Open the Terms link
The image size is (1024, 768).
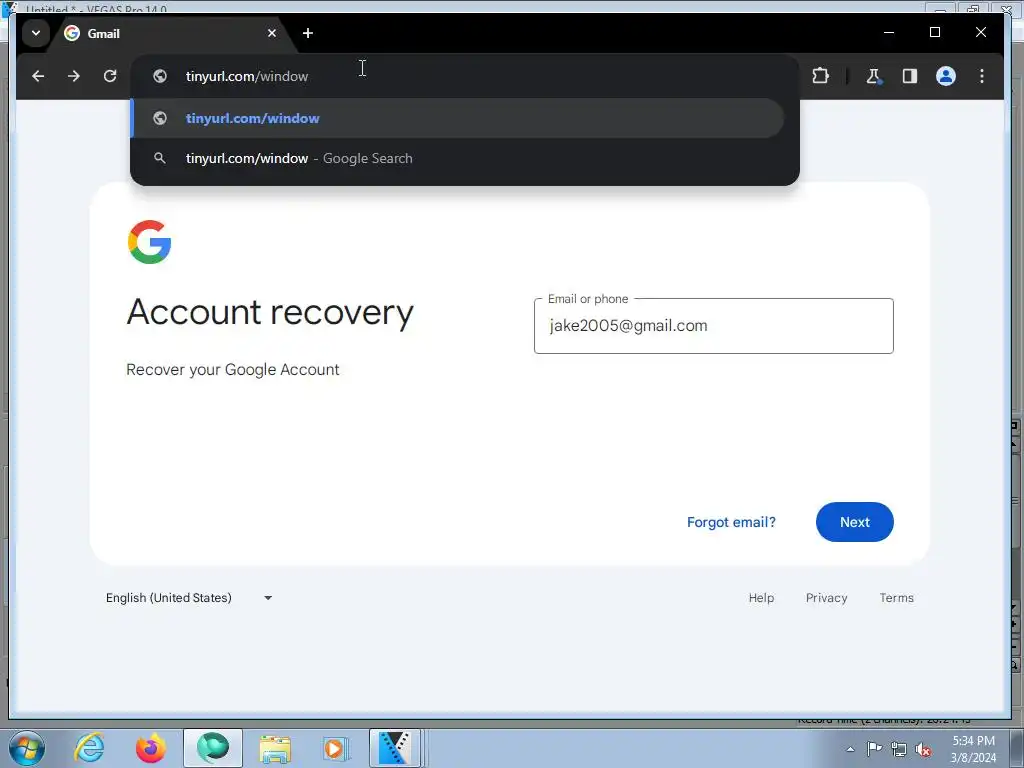[x=896, y=598]
